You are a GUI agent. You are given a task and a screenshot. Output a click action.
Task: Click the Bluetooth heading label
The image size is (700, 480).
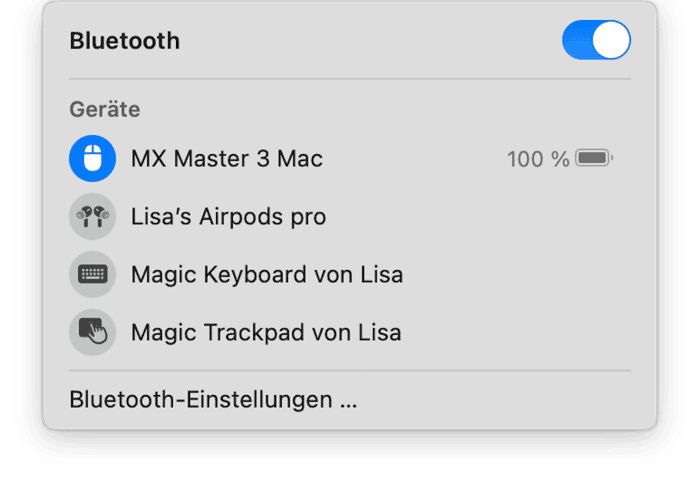pyautogui.click(x=125, y=41)
